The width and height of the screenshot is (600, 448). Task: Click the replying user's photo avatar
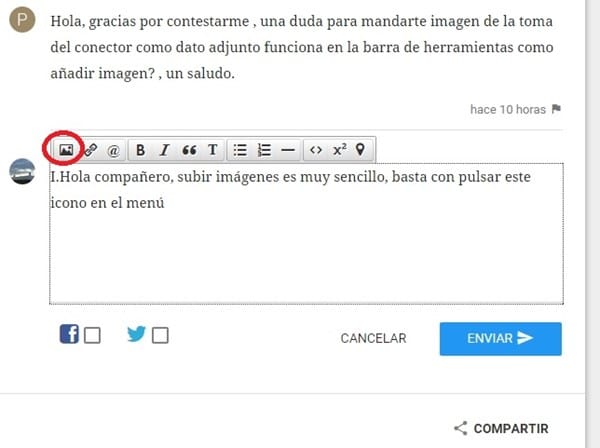tap(22, 171)
